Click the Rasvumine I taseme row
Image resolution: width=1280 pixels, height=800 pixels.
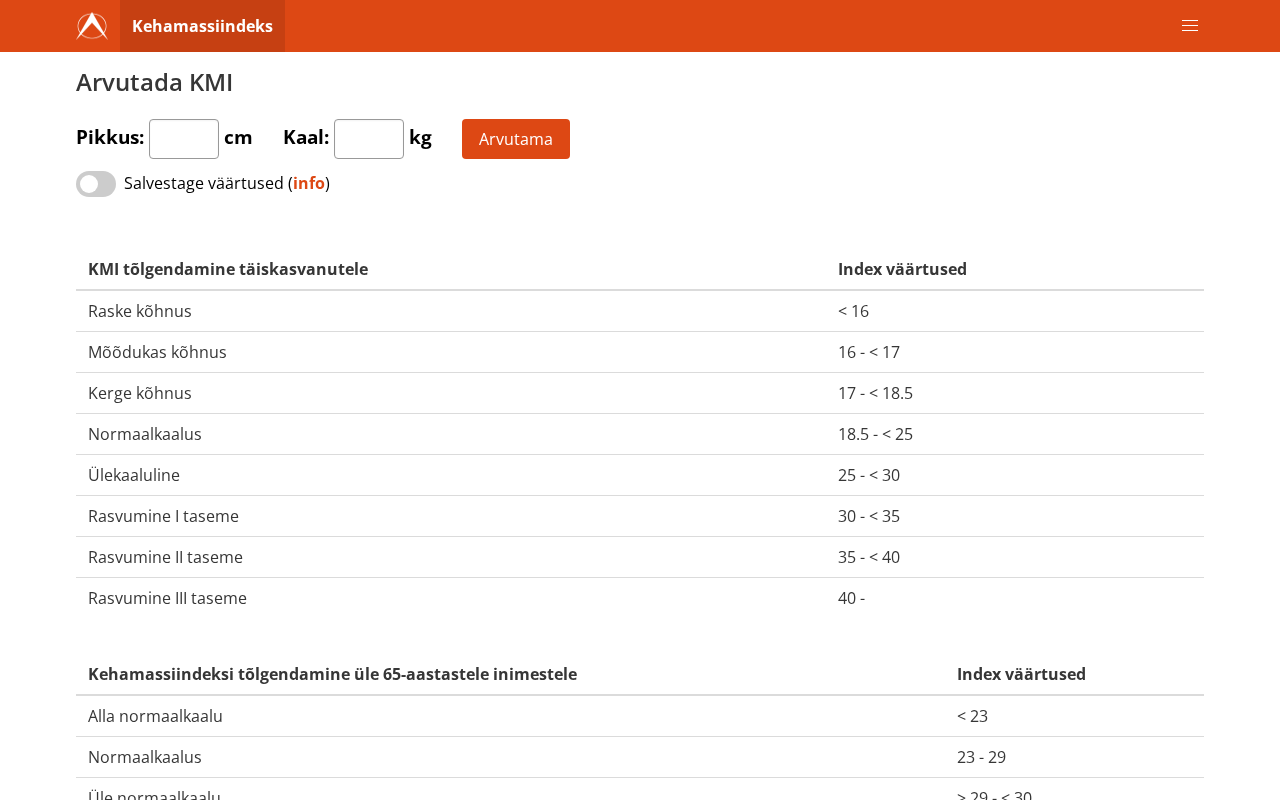click(x=640, y=516)
